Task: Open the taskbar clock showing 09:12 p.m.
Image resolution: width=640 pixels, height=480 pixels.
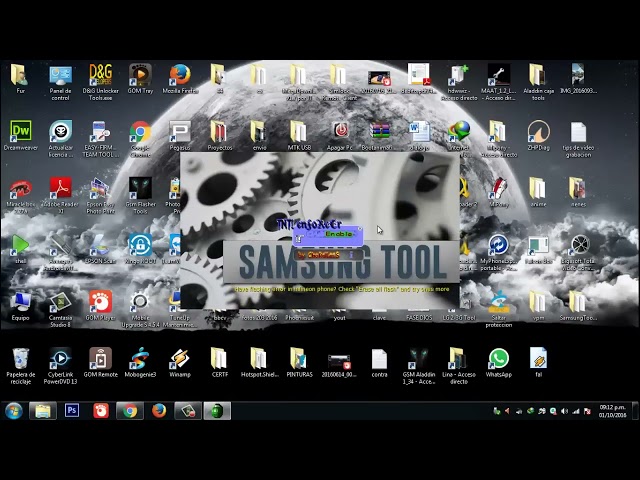Action: [613, 411]
